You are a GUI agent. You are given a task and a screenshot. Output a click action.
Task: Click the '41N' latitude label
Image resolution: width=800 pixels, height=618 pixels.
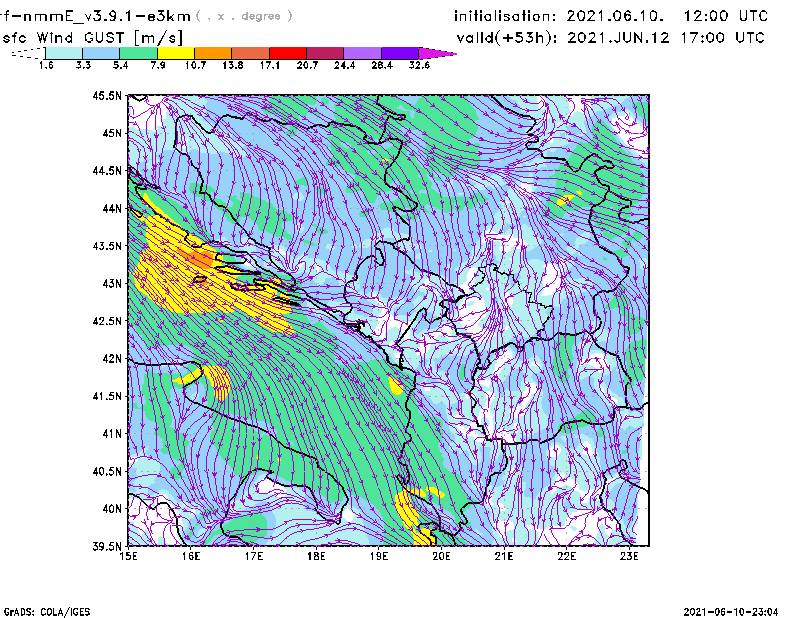(112, 434)
